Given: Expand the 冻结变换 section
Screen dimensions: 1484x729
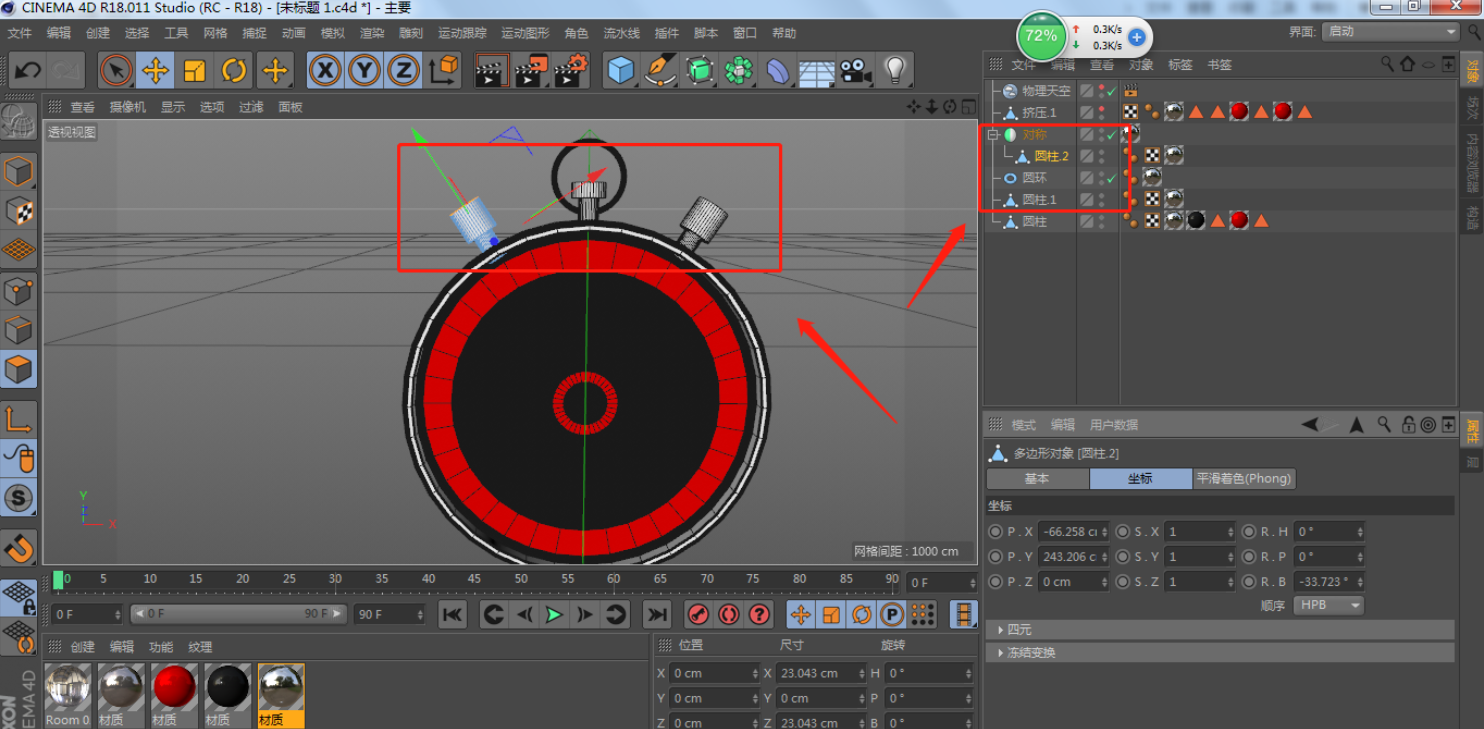Looking at the screenshot, I should [1220, 652].
